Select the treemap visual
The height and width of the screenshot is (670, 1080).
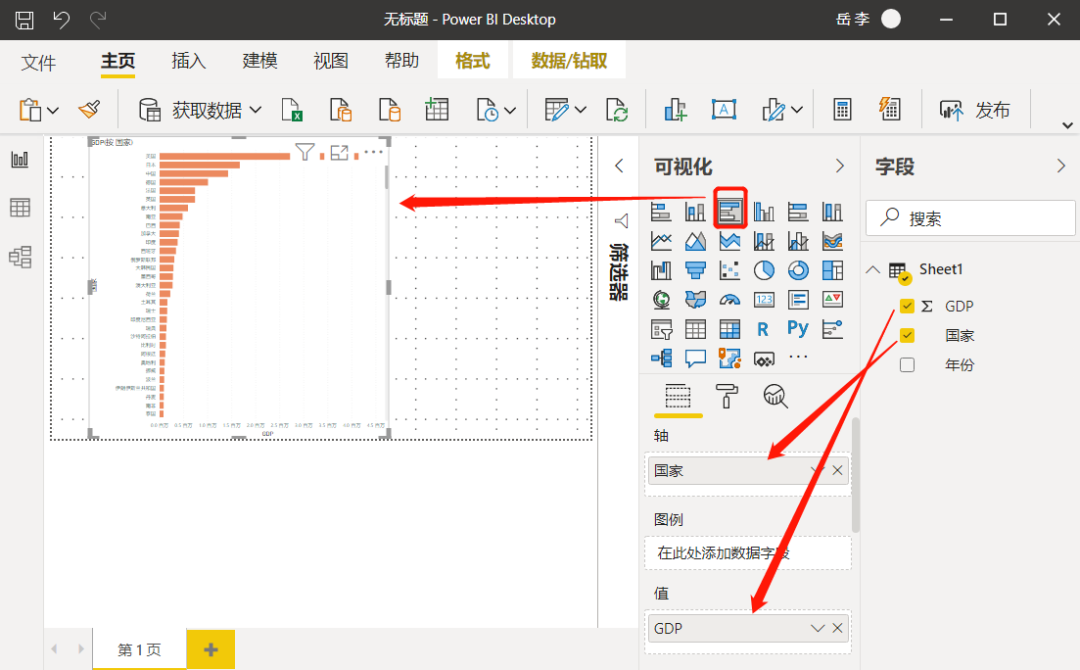click(832, 270)
